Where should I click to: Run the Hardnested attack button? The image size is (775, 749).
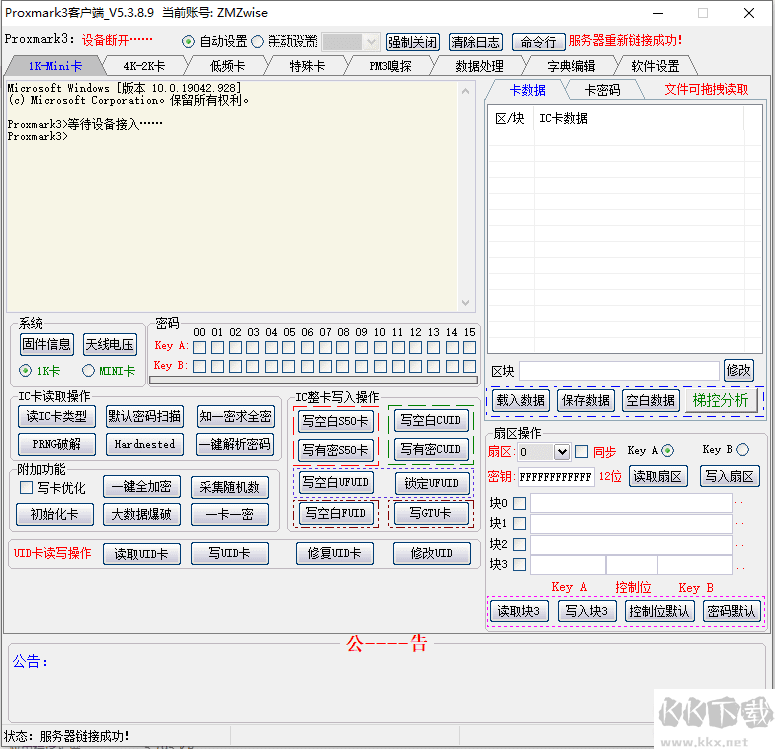pos(144,444)
